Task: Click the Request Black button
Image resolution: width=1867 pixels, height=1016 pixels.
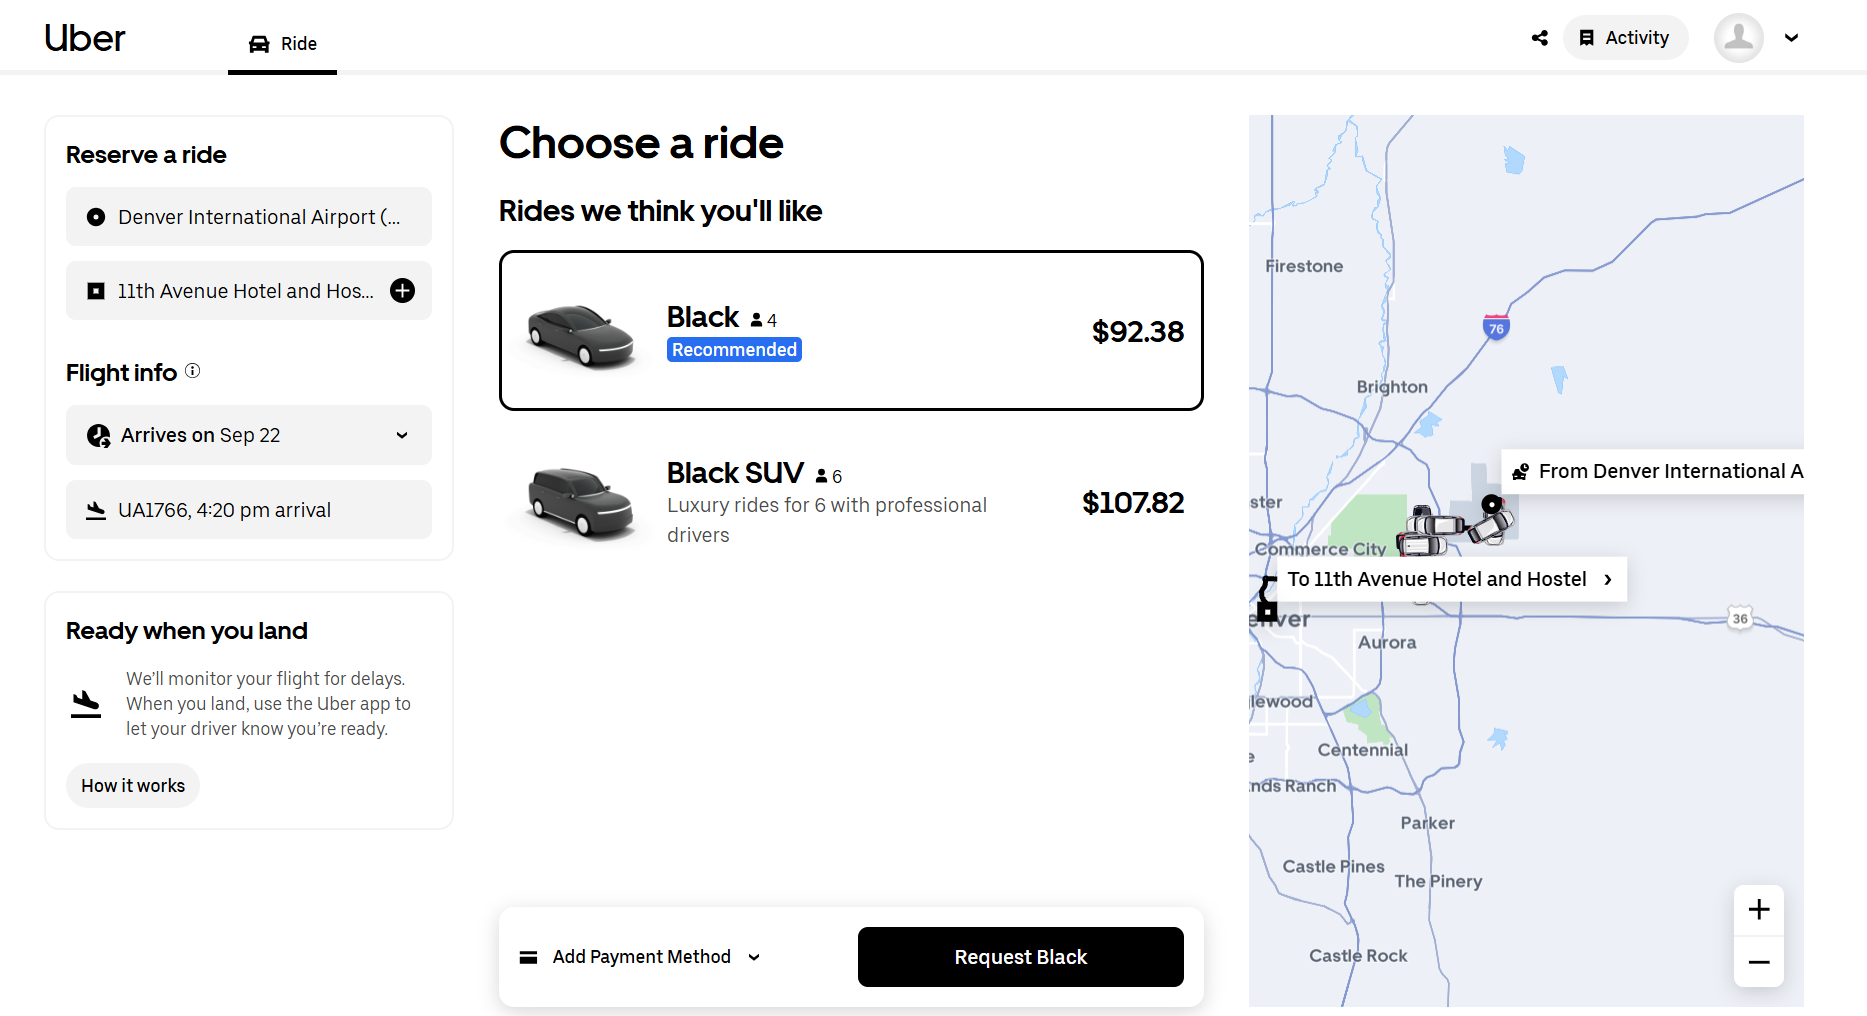Action: (x=1021, y=957)
